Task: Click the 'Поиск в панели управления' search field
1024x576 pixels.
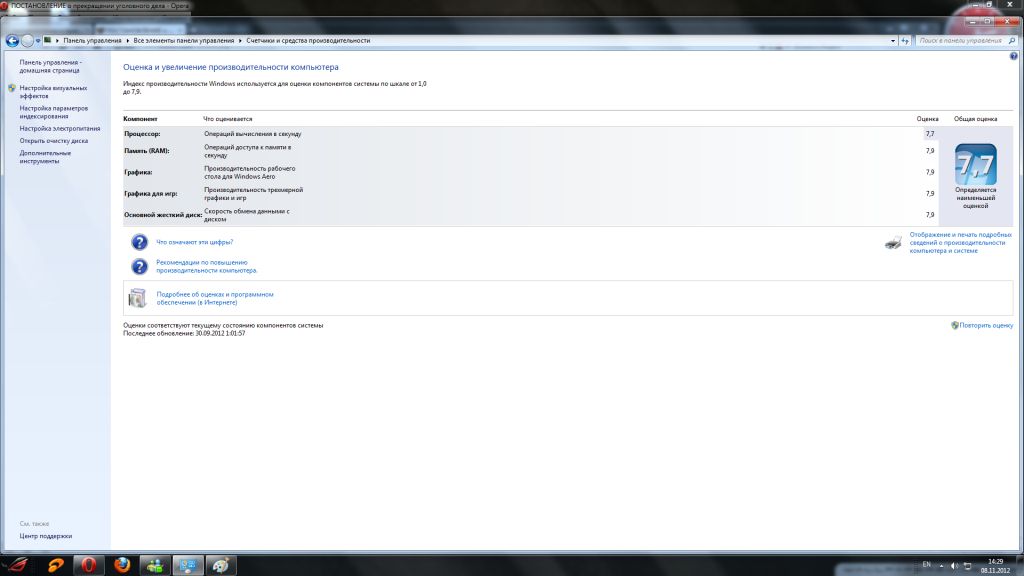Action: coord(958,41)
